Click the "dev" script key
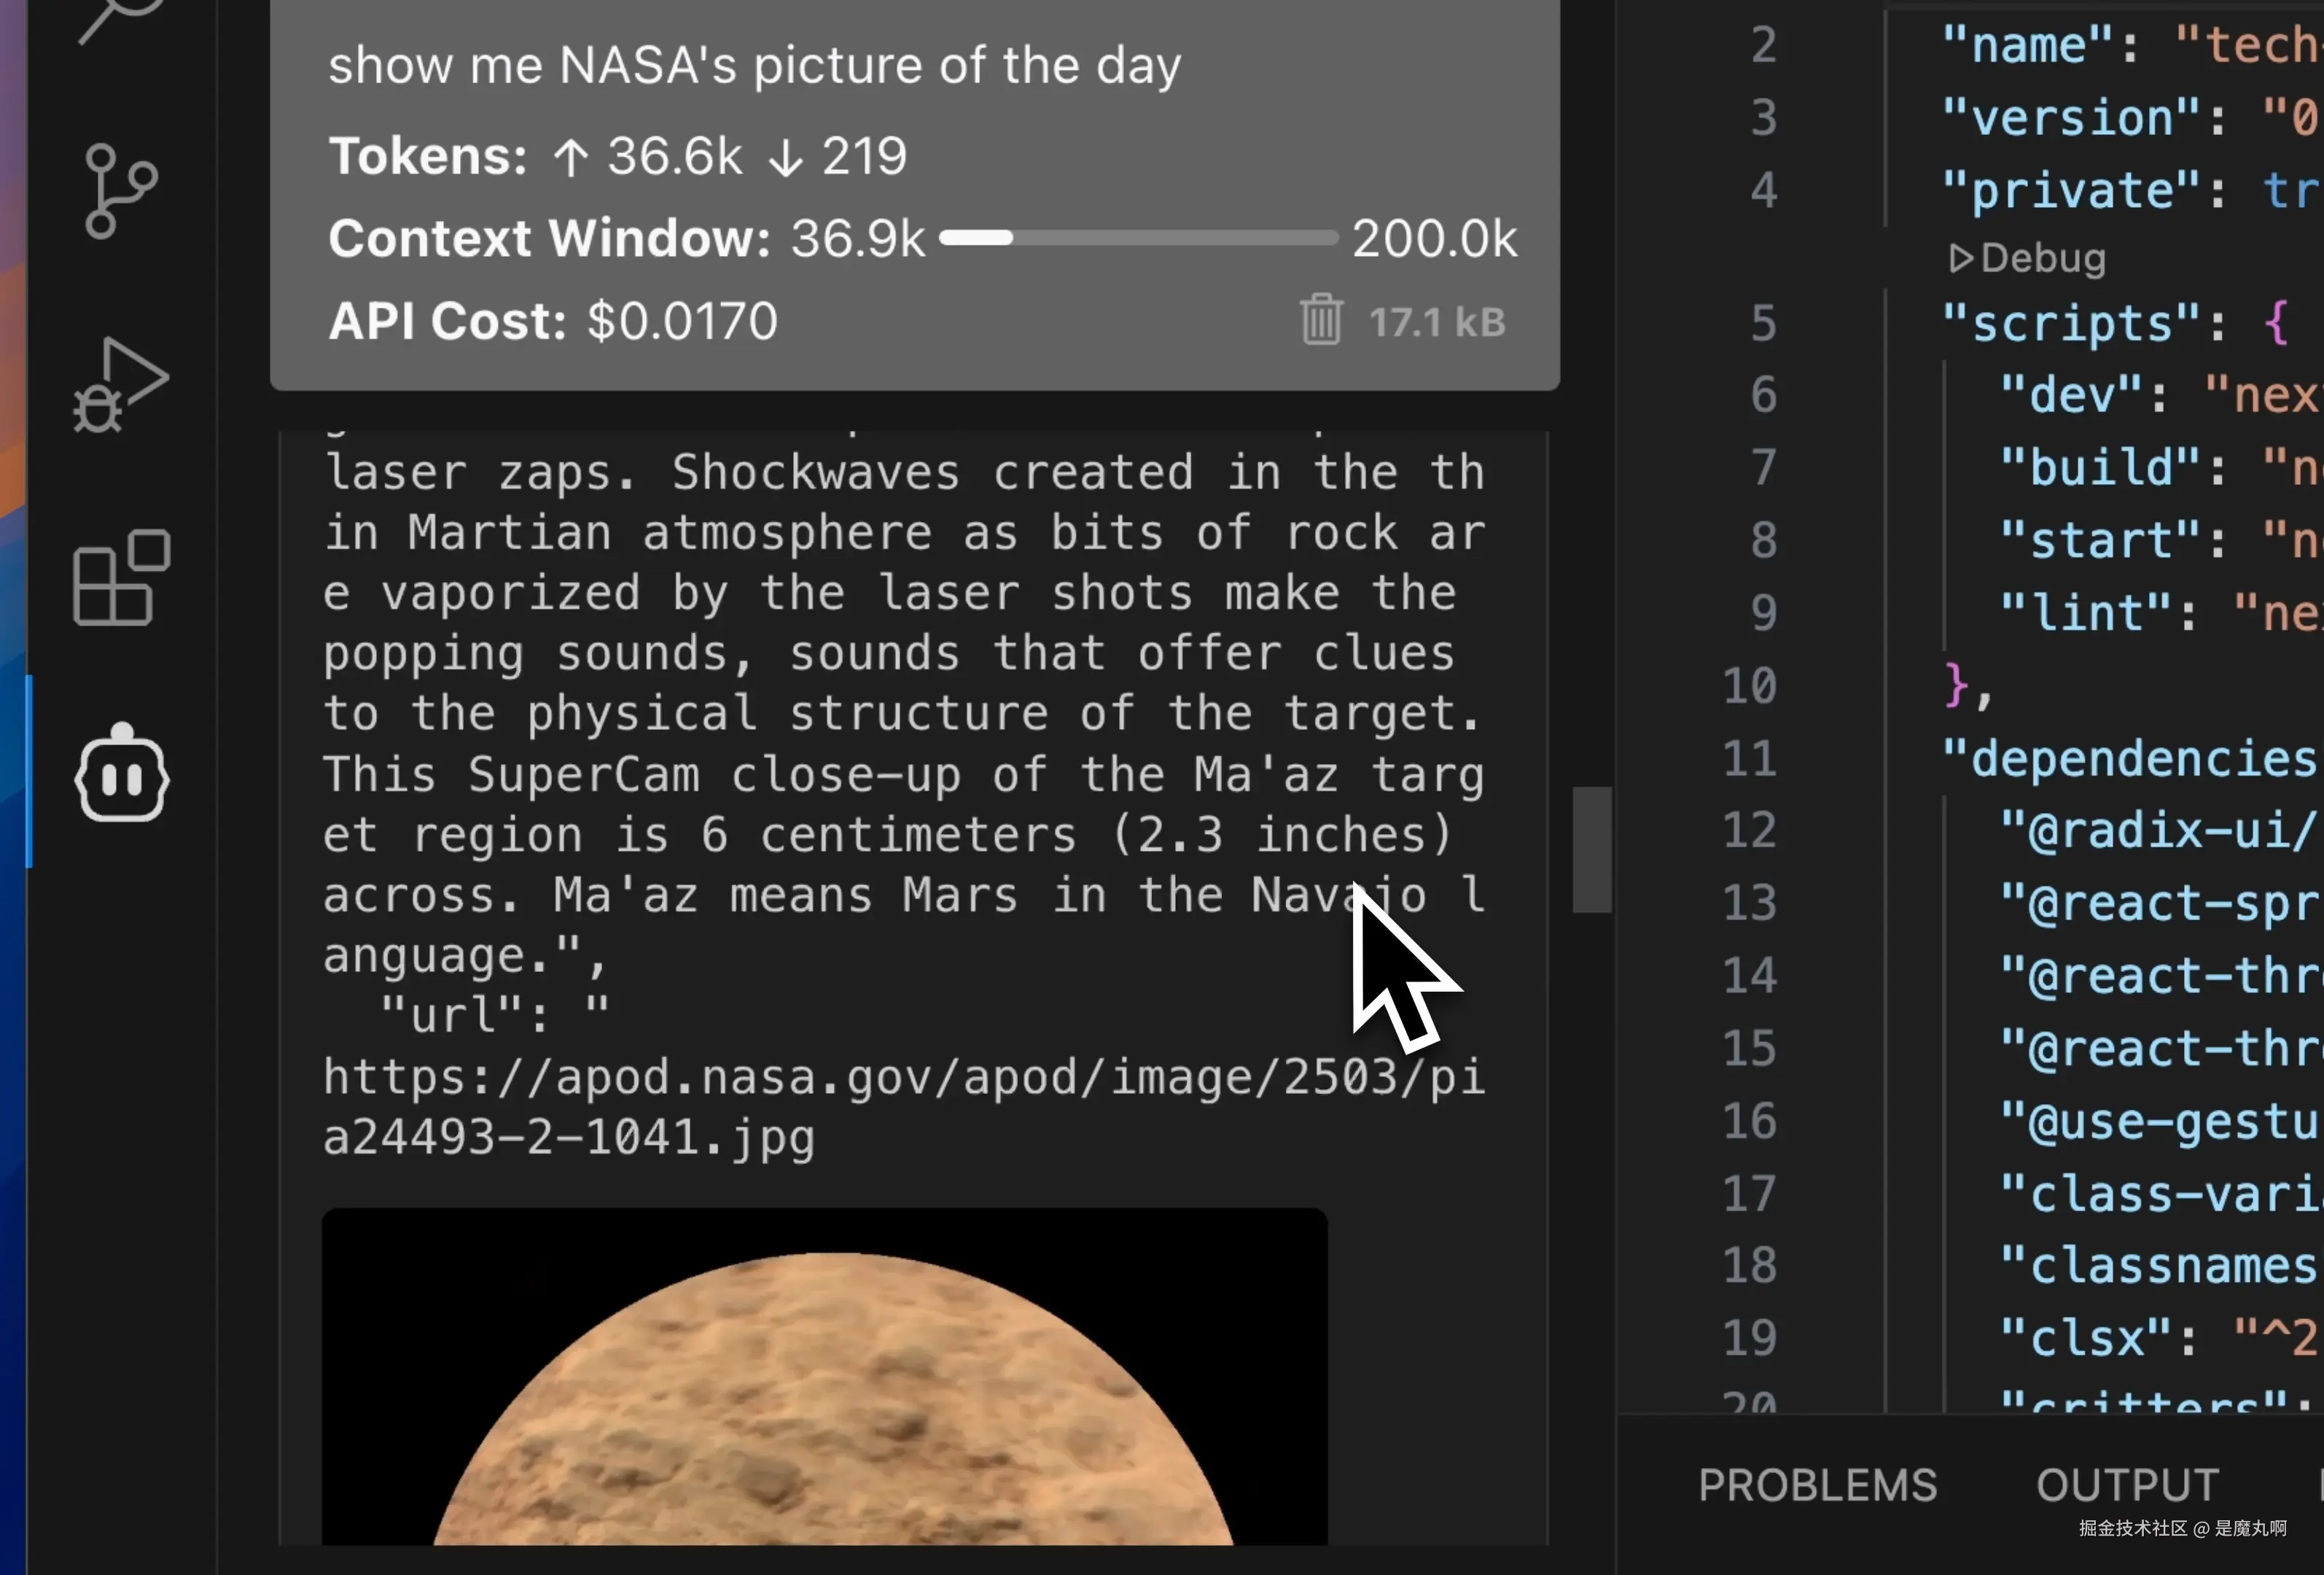Image resolution: width=2324 pixels, height=1575 pixels. click(x=2071, y=395)
